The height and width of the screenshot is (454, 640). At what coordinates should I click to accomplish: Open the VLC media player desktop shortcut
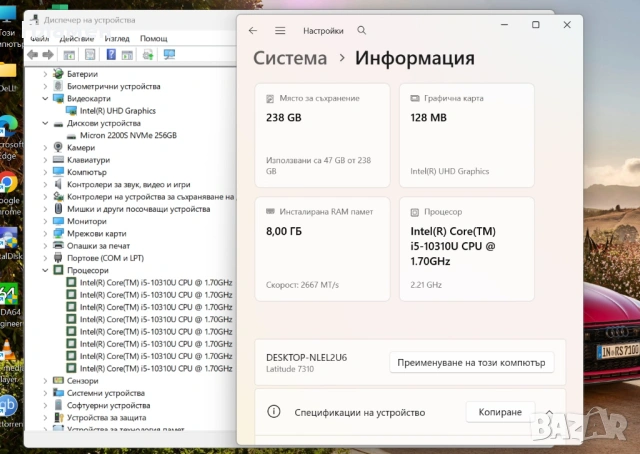[x=8, y=361]
